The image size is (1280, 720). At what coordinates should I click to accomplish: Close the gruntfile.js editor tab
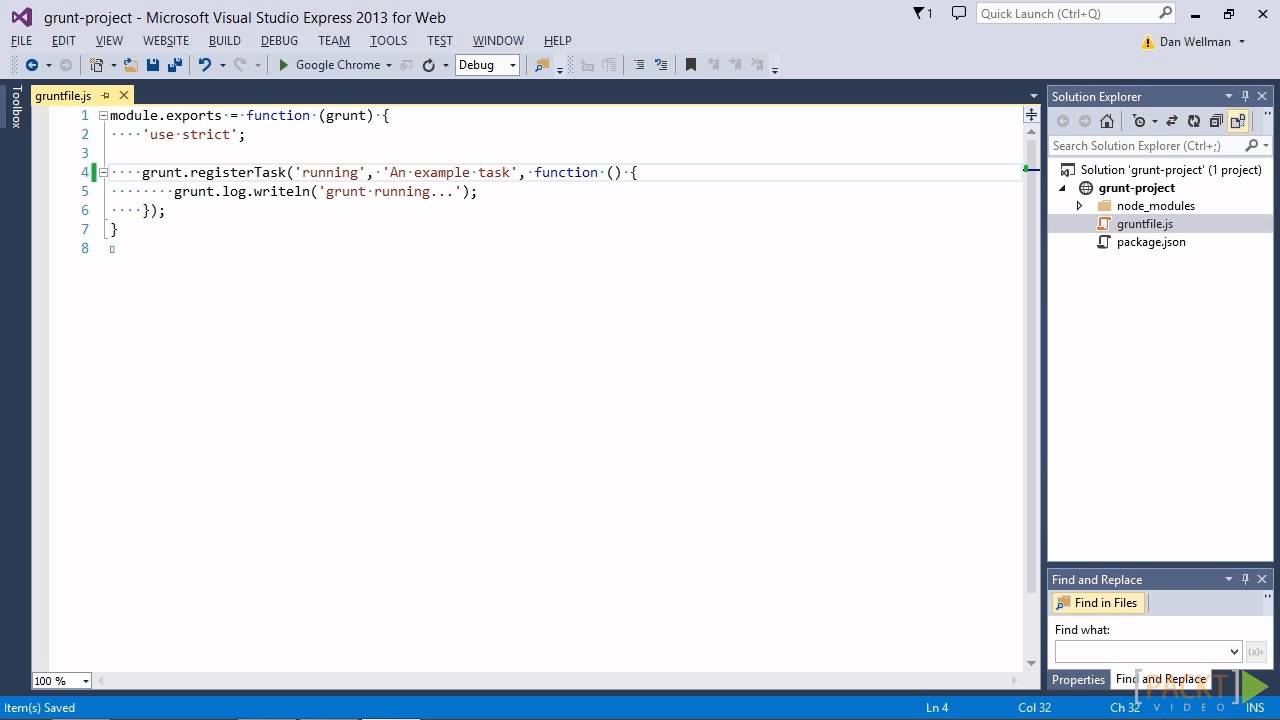click(124, 96)
